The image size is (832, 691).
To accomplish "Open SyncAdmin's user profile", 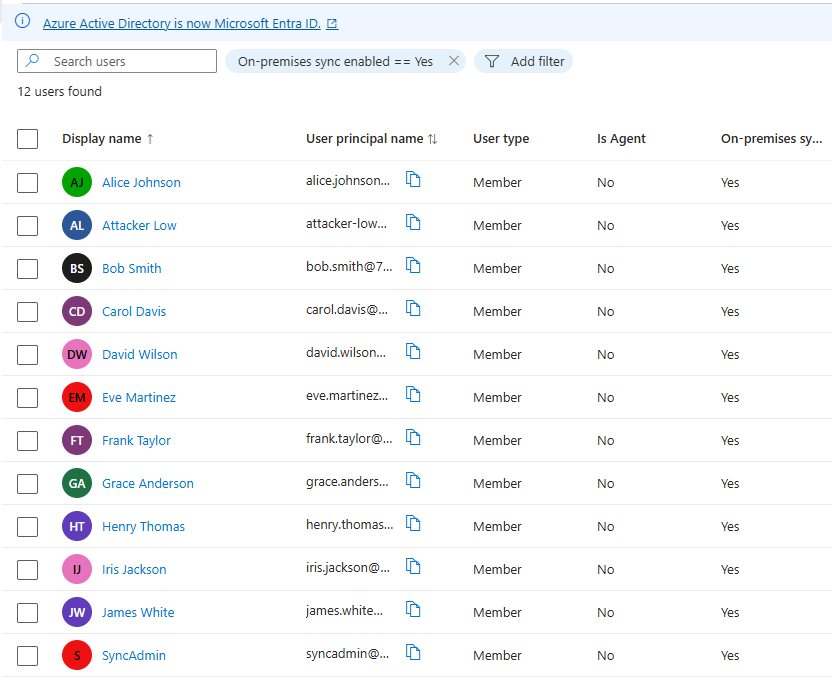I will click(134, 655).
